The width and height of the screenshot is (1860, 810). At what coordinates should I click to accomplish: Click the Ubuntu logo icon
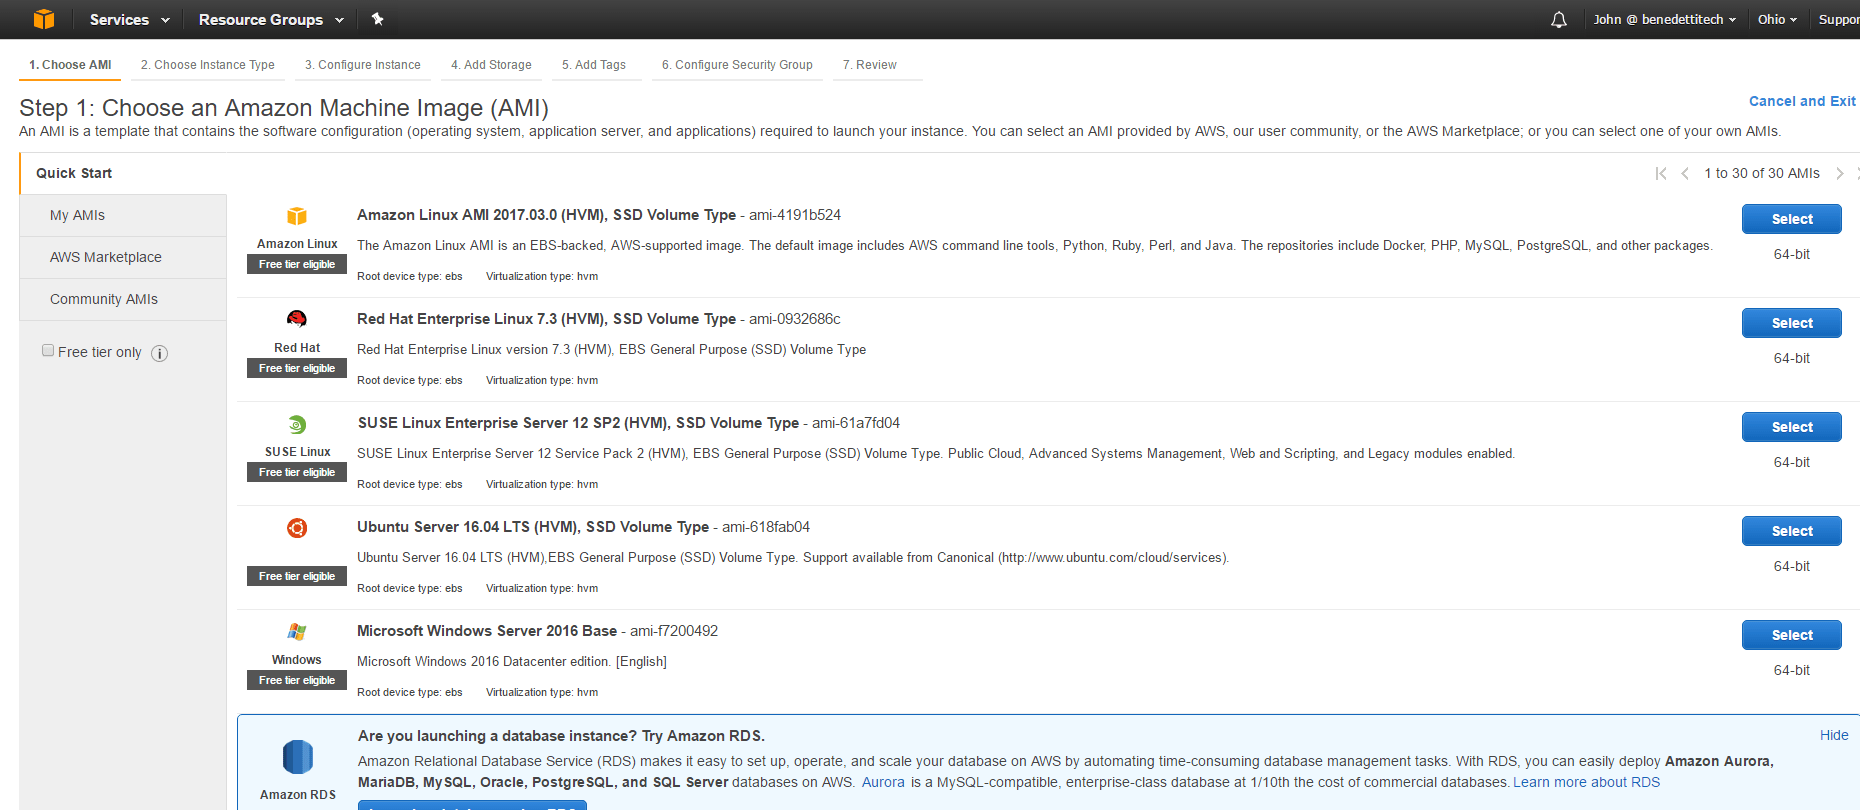click(x=297, y=528)
